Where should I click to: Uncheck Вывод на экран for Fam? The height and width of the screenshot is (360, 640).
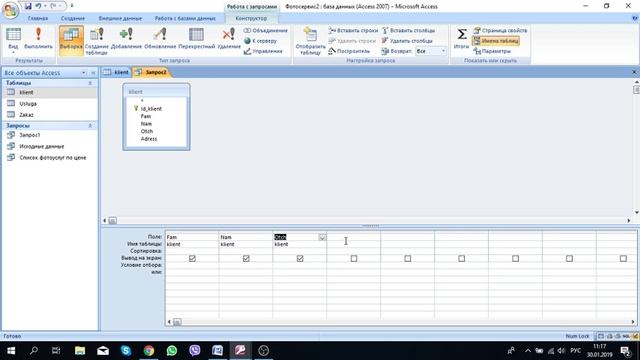pos(192,258)
